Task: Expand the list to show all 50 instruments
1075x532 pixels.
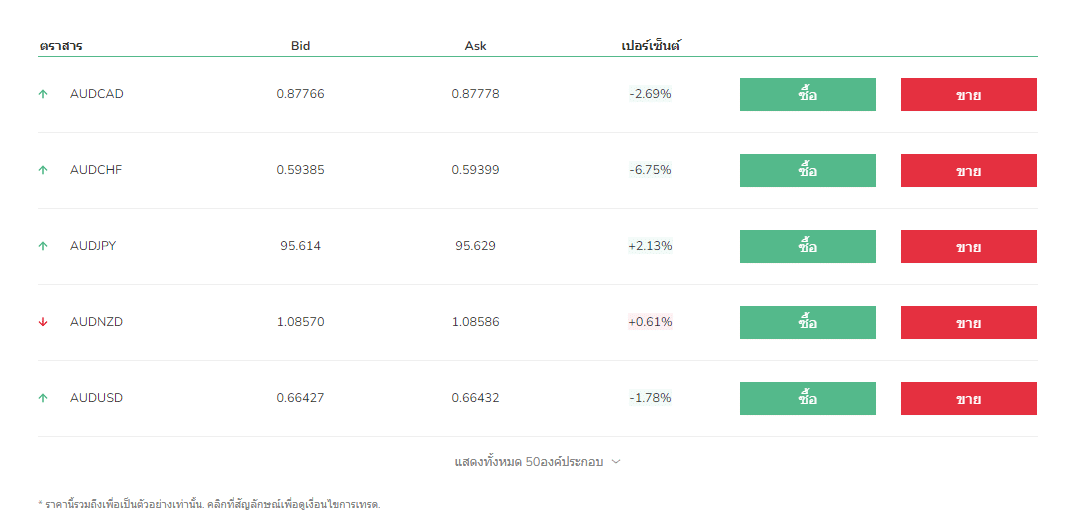Action: 529,462
